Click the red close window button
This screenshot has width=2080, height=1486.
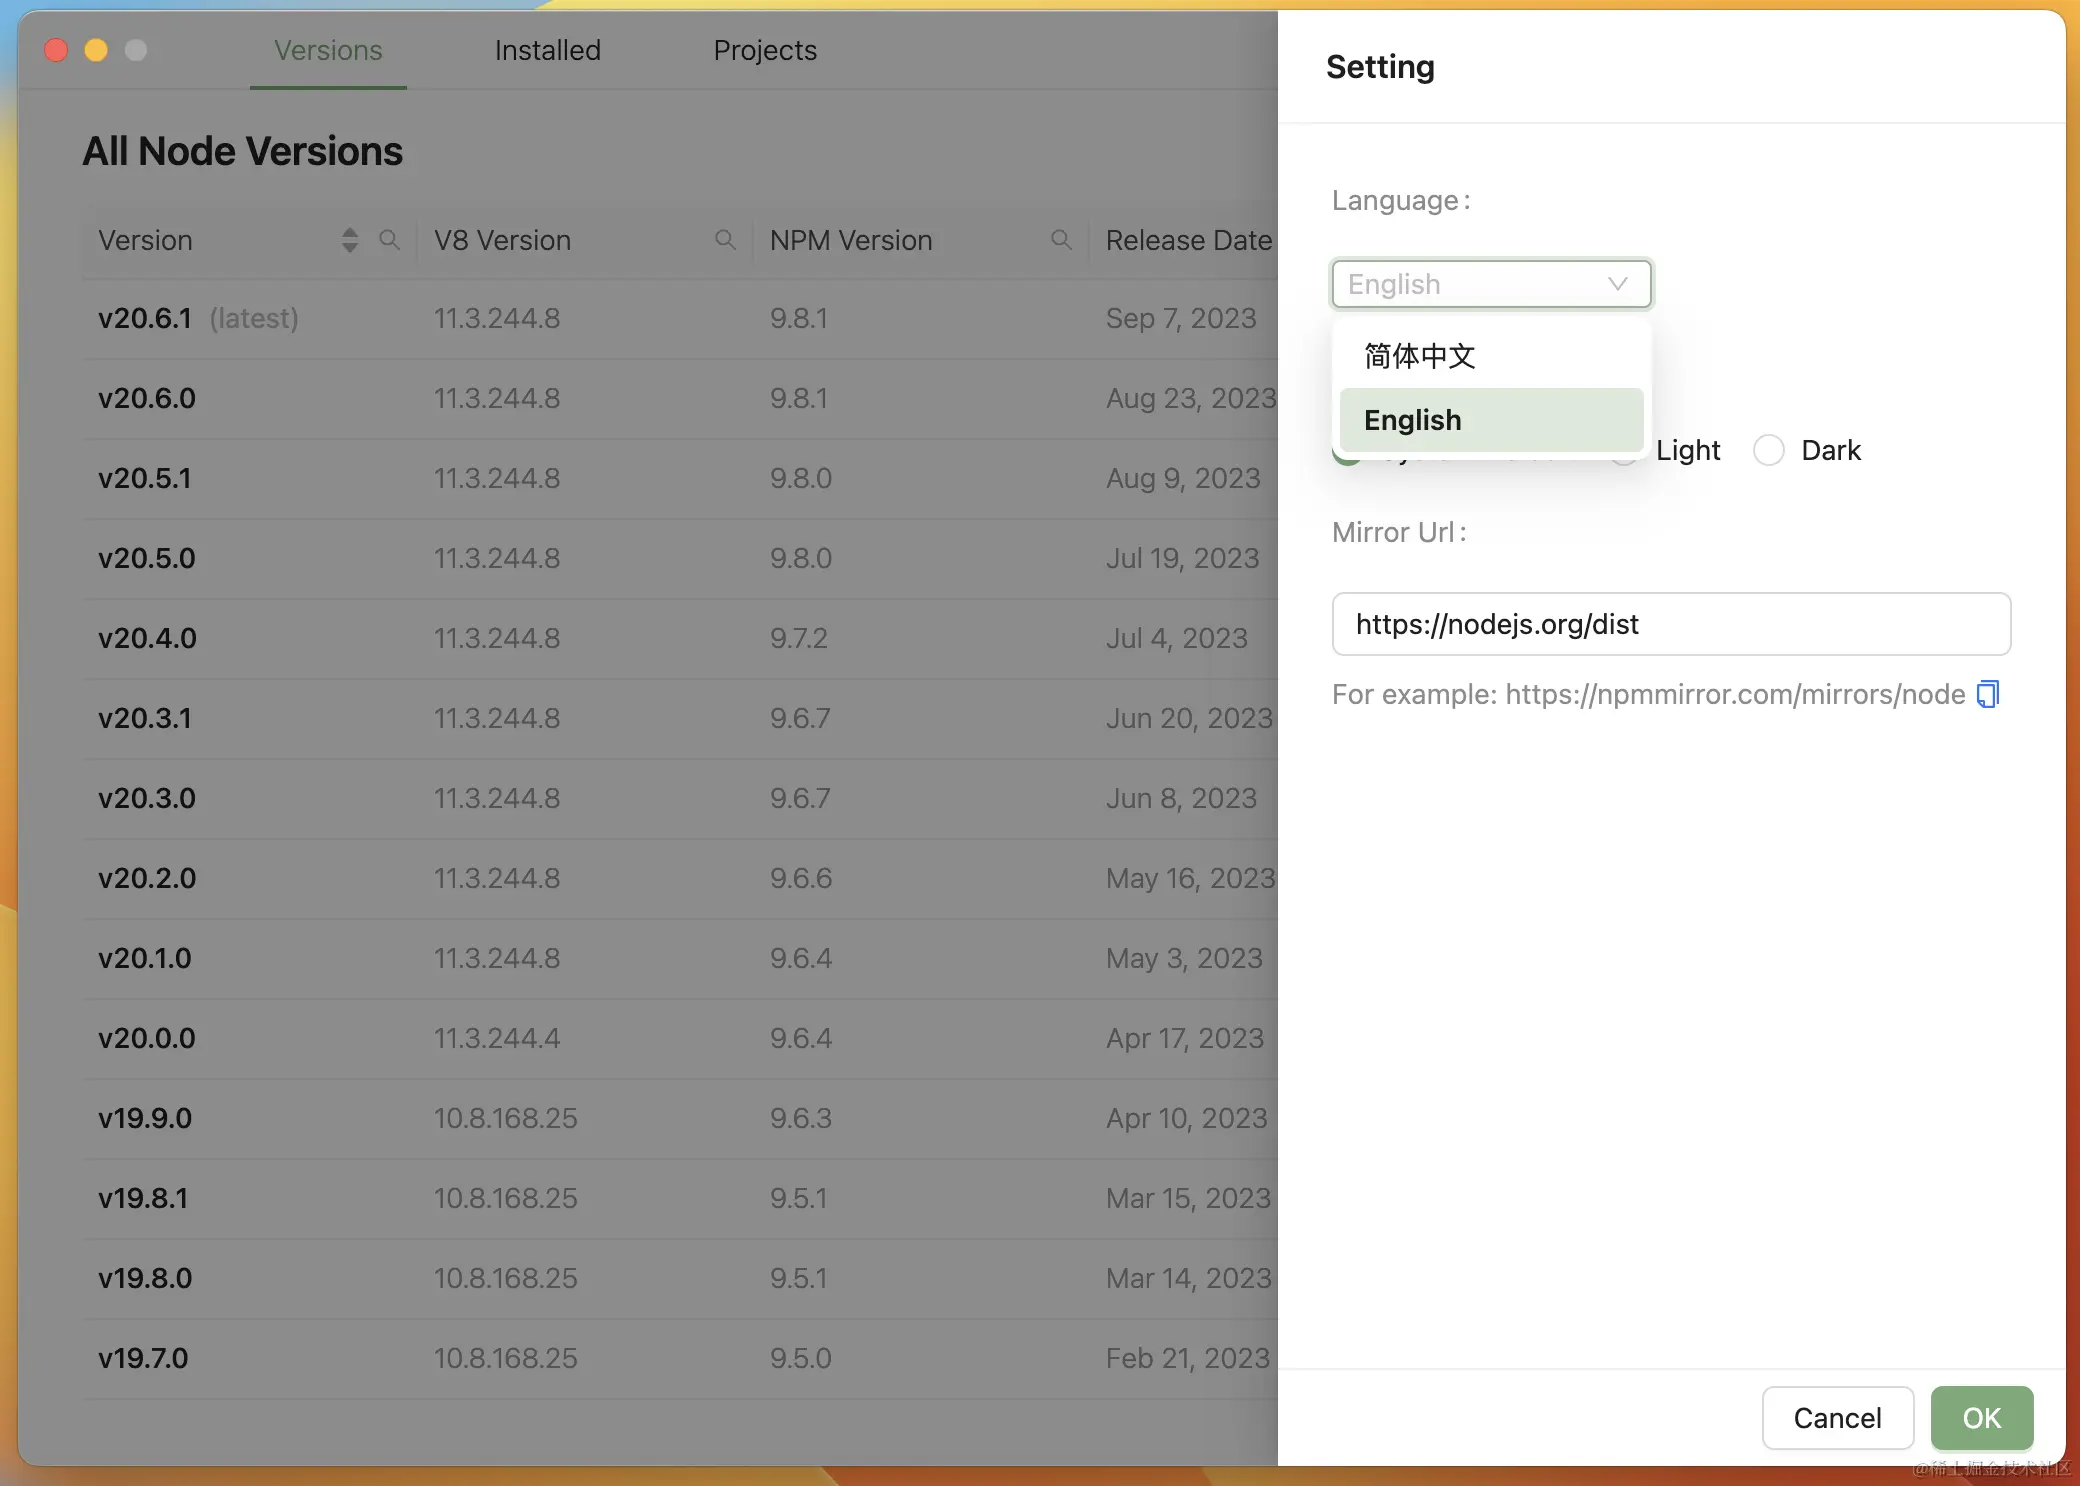click(x=56, y=50)
